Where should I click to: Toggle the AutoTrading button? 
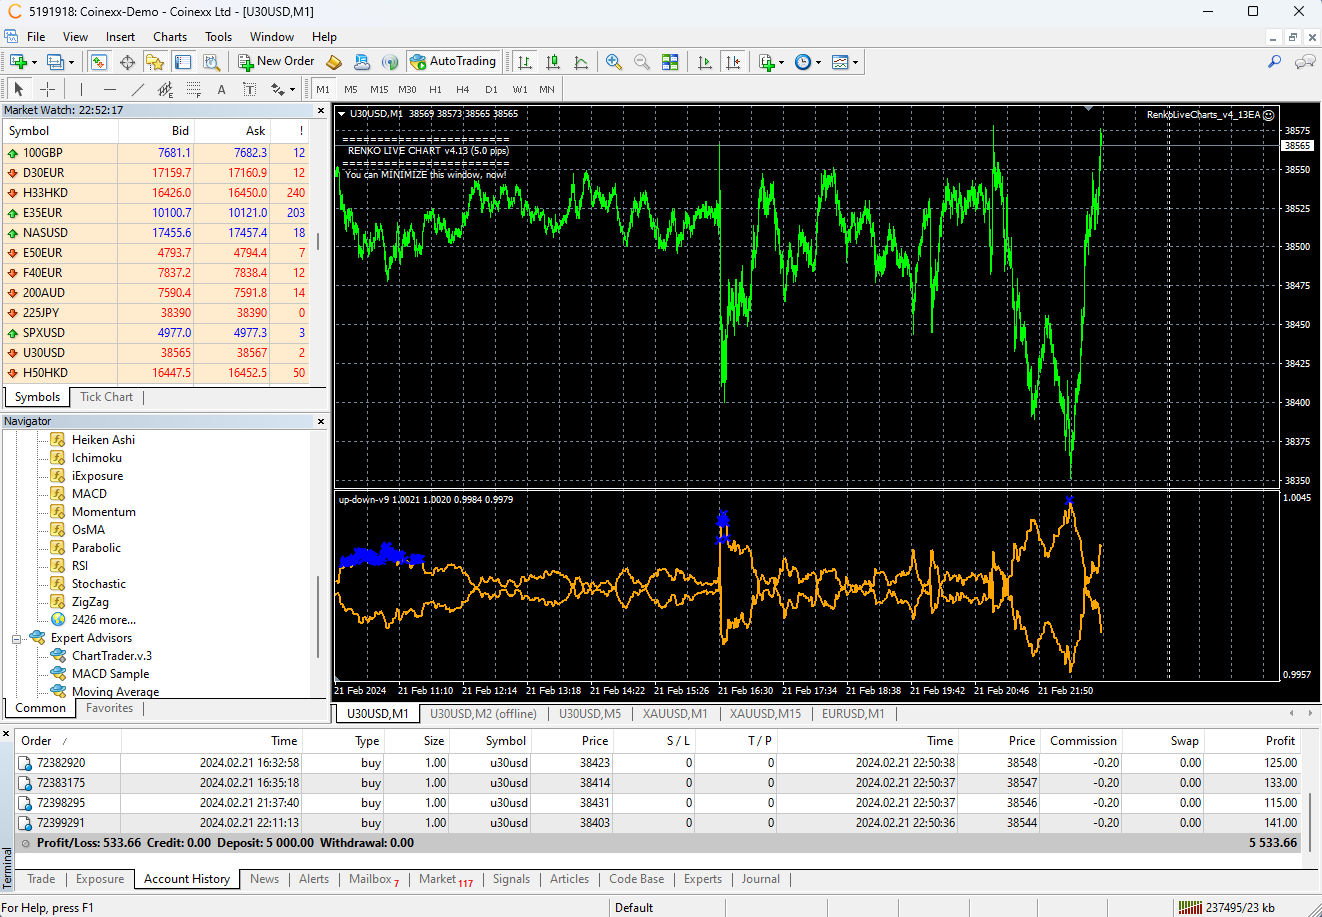453,62
